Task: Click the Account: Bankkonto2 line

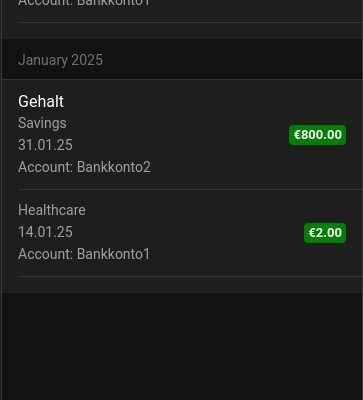Action: click(84, 167)
